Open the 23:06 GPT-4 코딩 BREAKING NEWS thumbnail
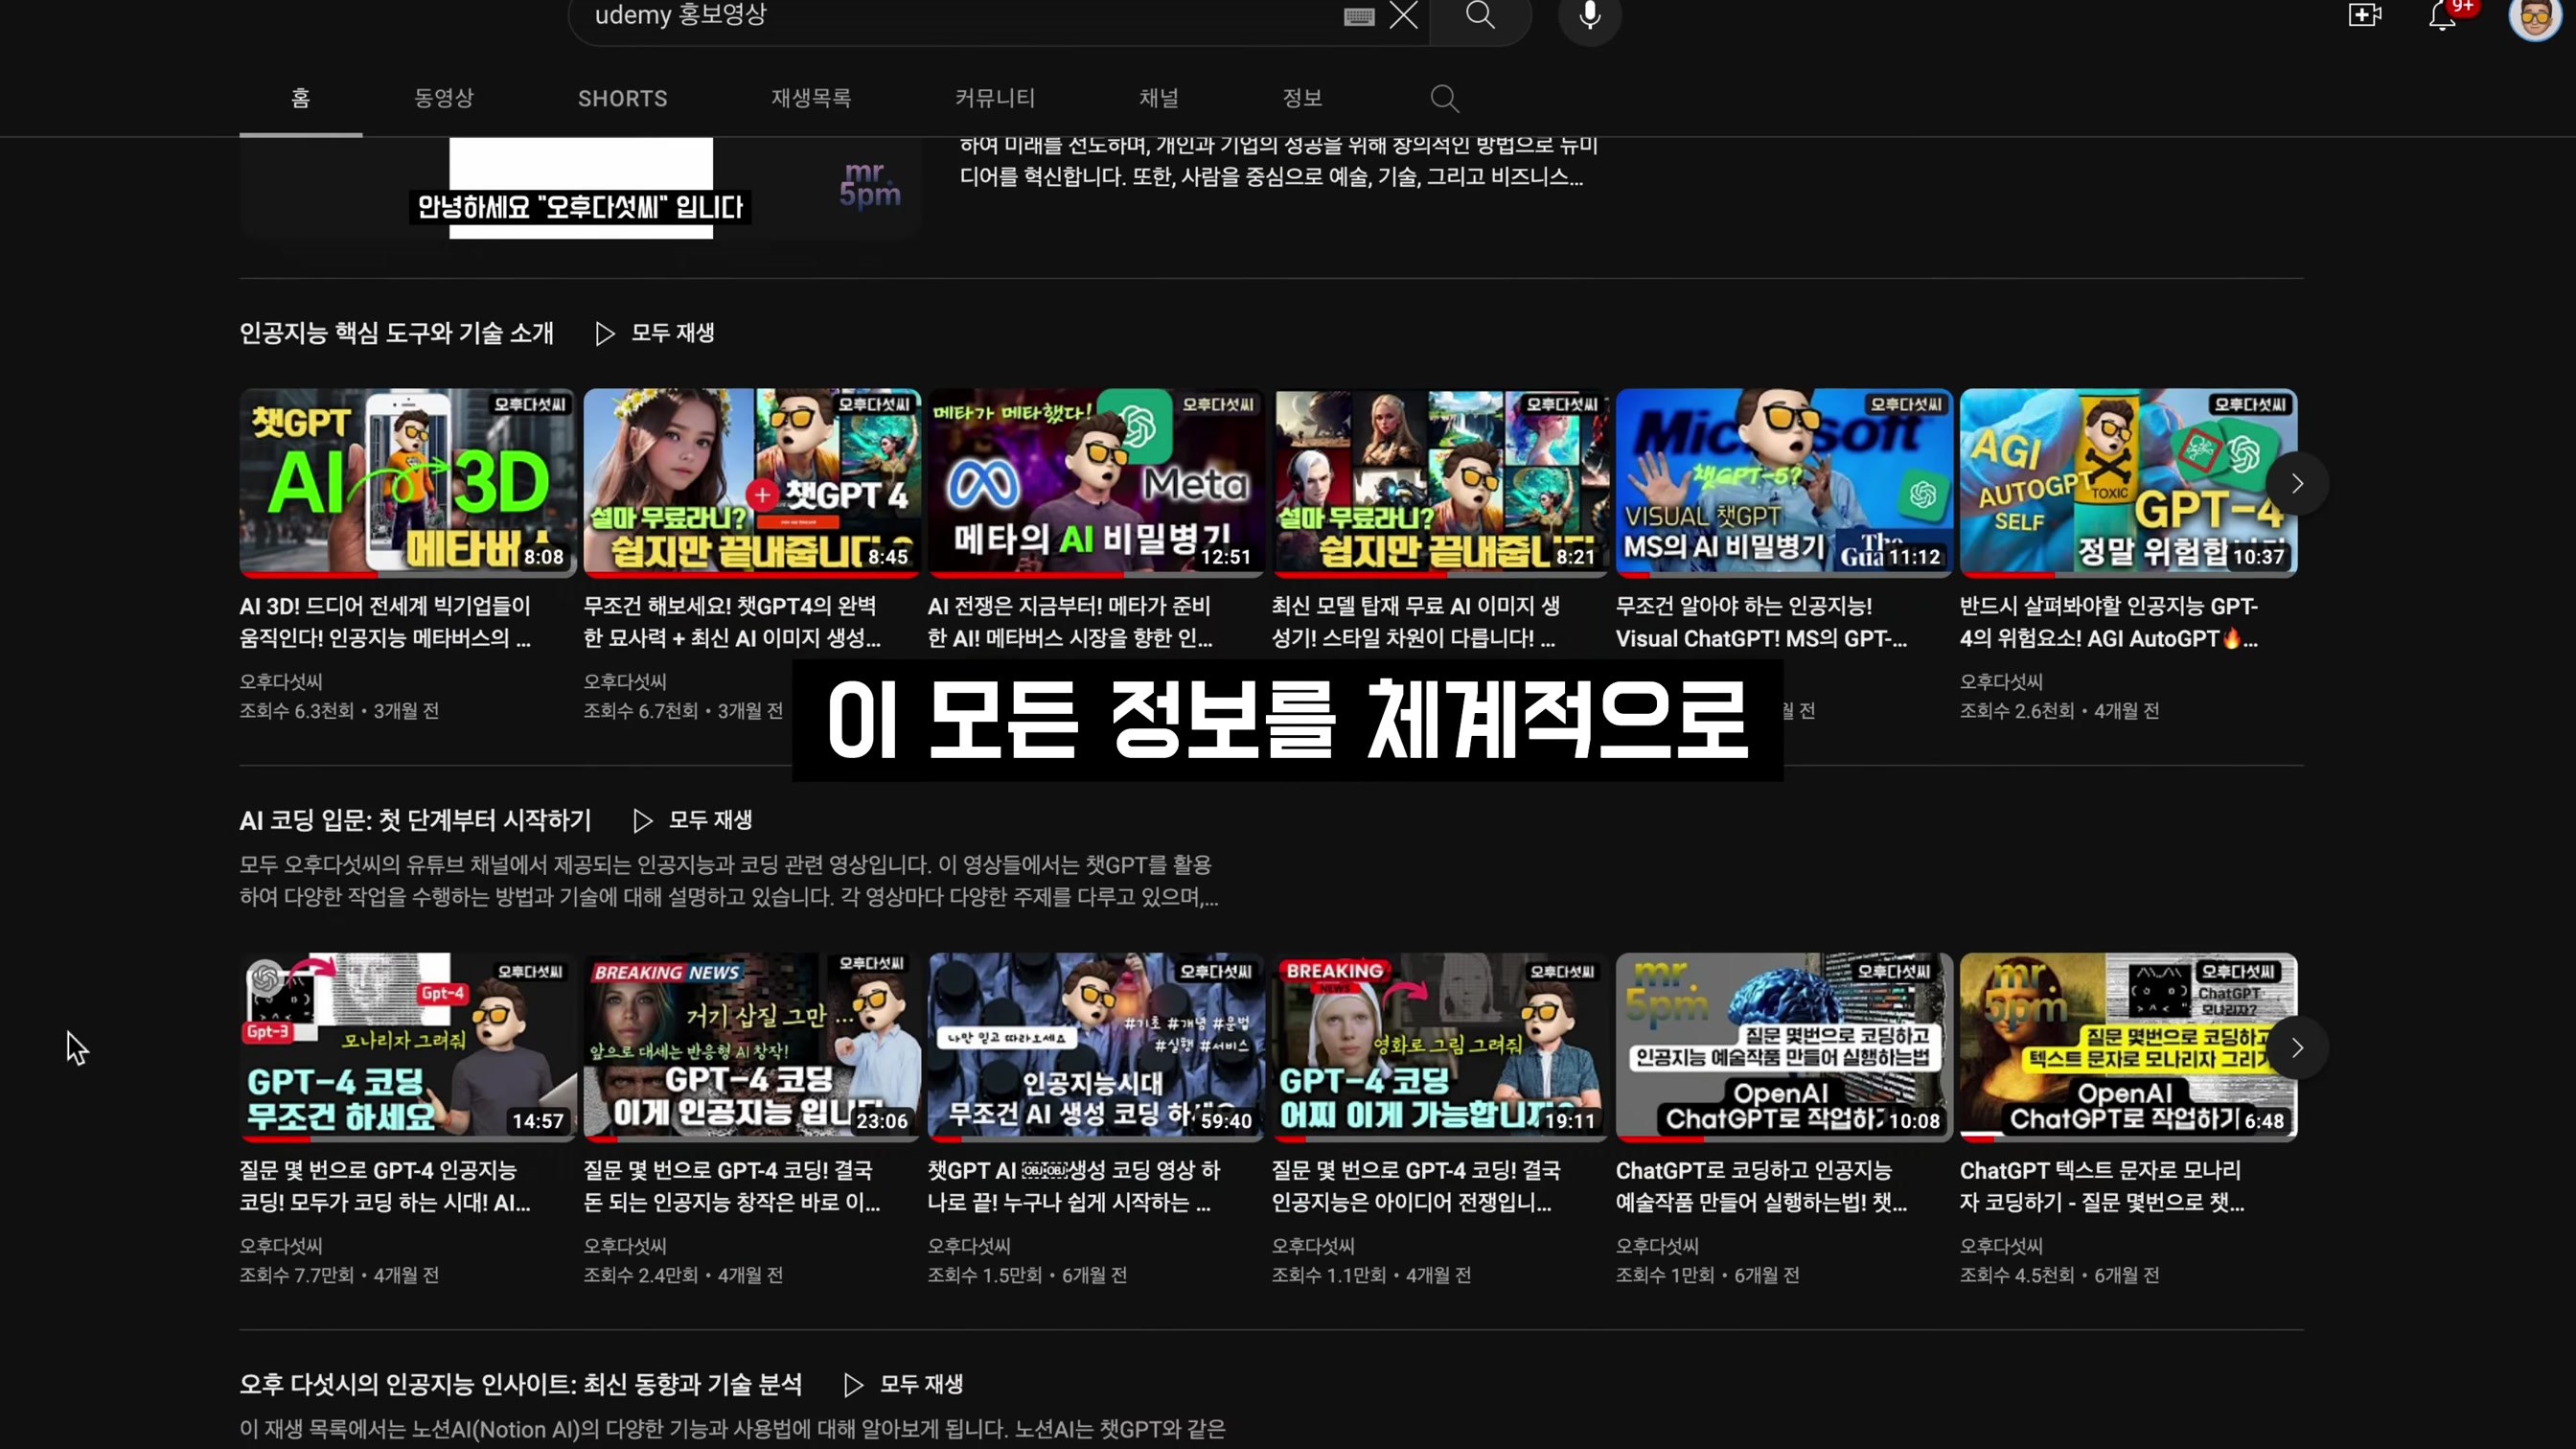Image resolution: width=2576 pixels, height=1449 pixels. pos(752,1047)
